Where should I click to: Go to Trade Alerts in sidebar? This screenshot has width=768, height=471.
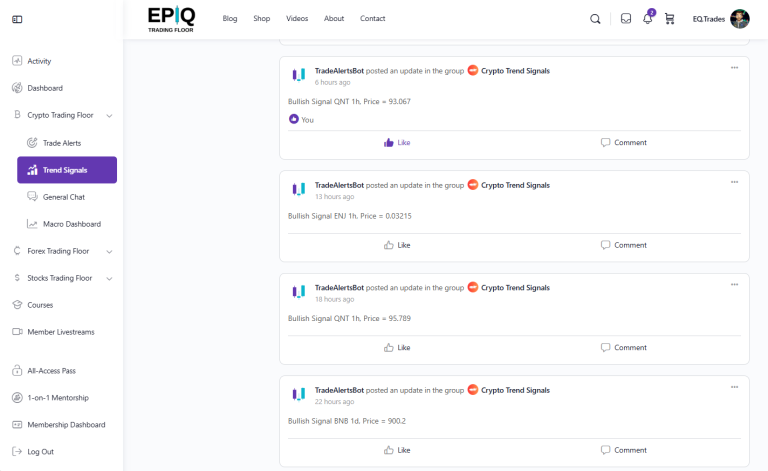(x=61, y=143)
